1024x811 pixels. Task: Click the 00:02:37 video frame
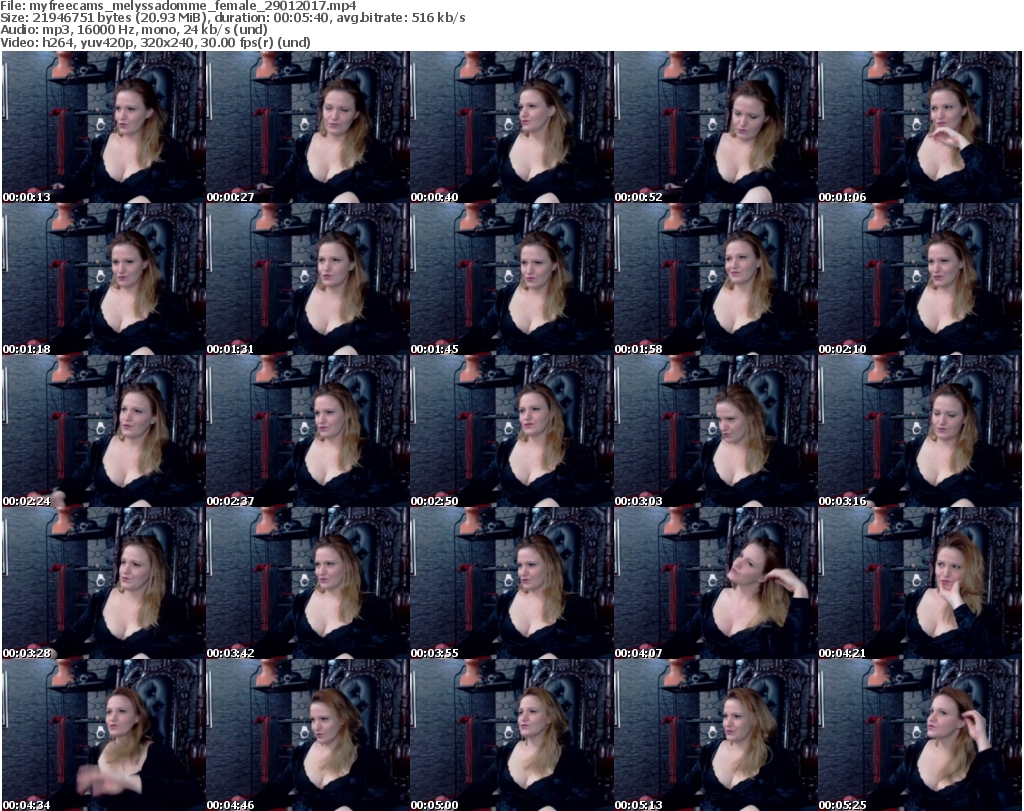(x=308, y=432)
